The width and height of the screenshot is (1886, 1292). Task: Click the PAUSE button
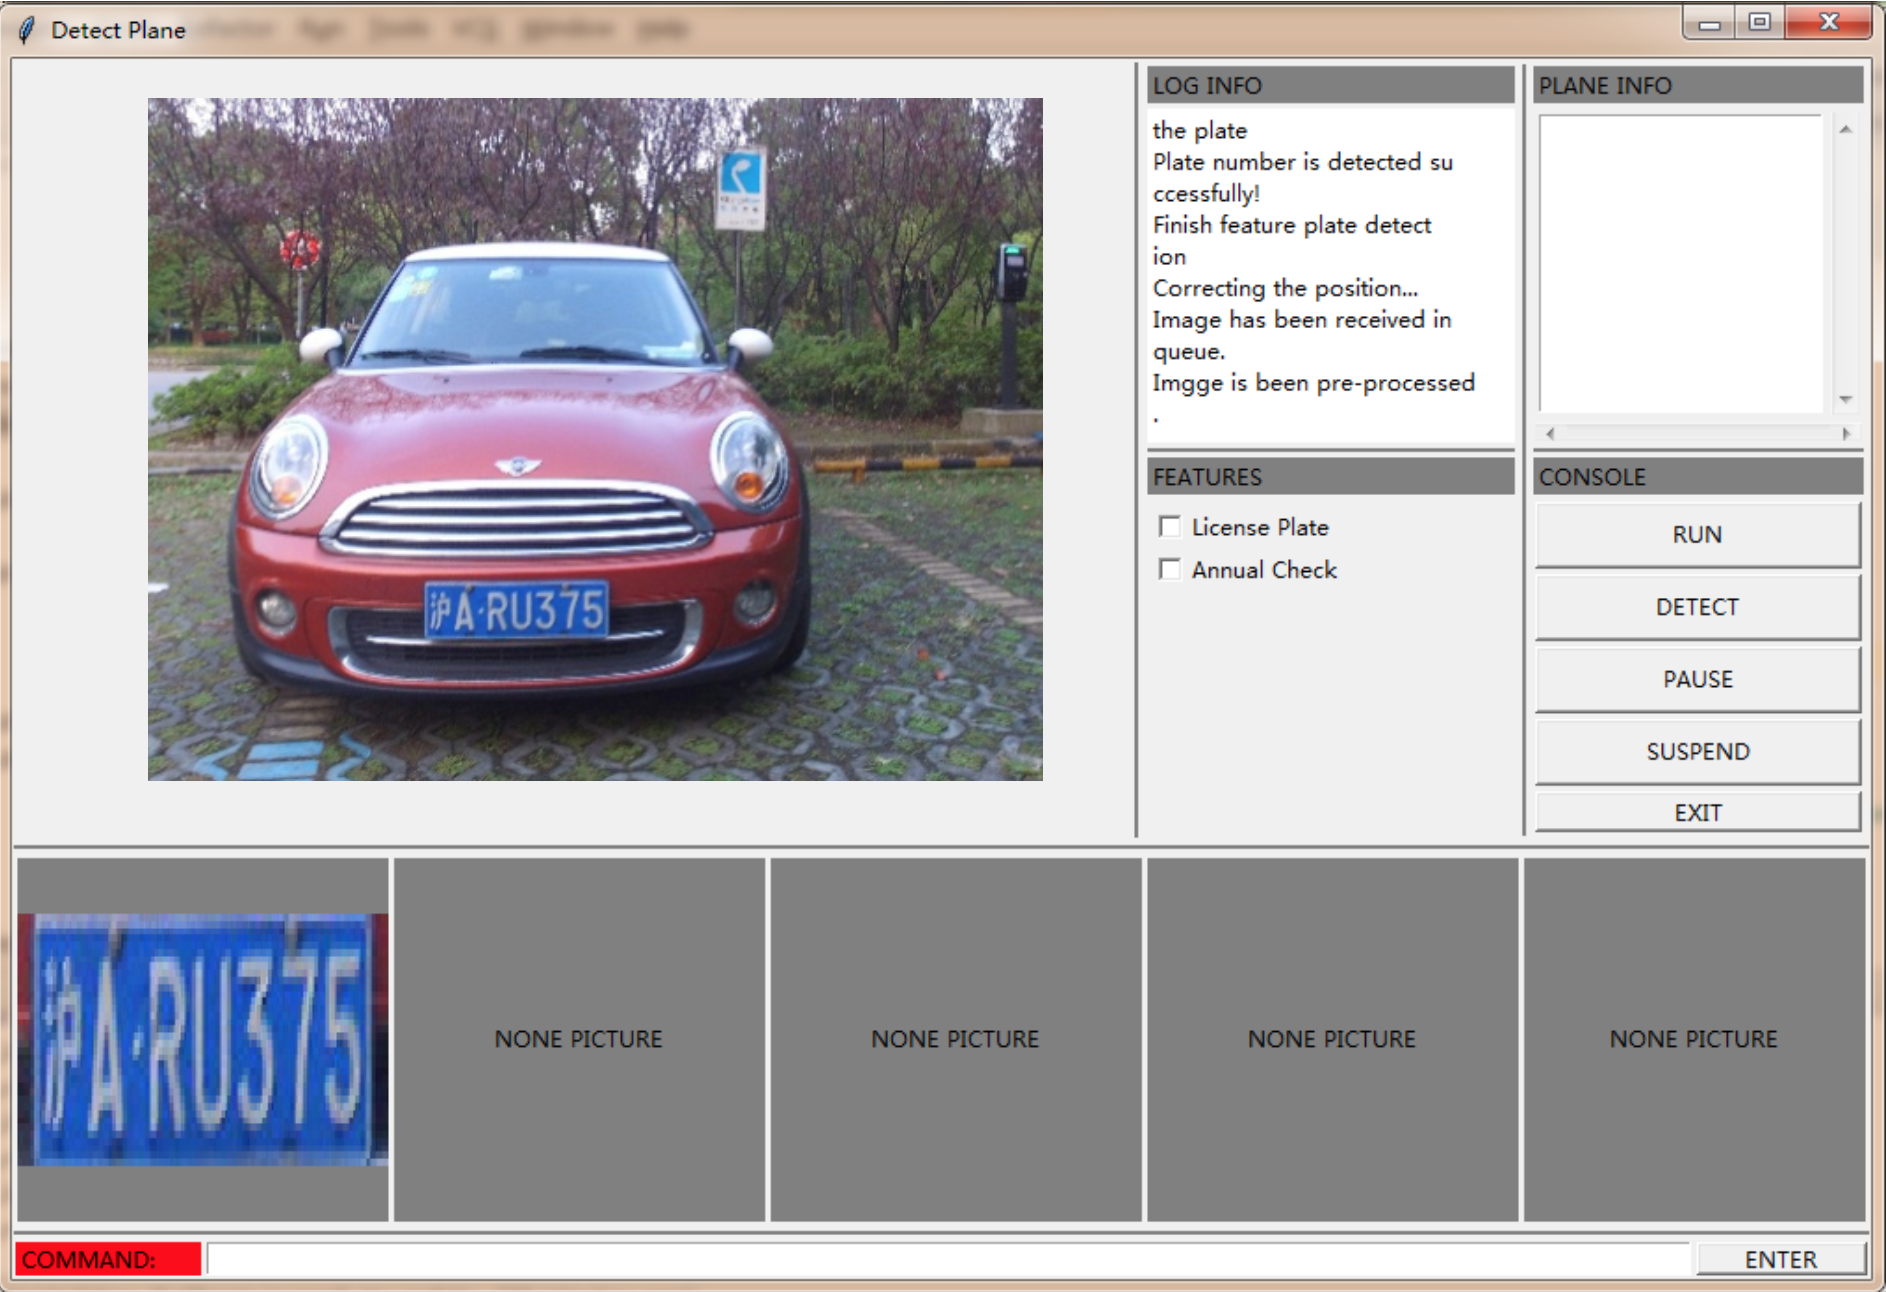coord(1697,679)
